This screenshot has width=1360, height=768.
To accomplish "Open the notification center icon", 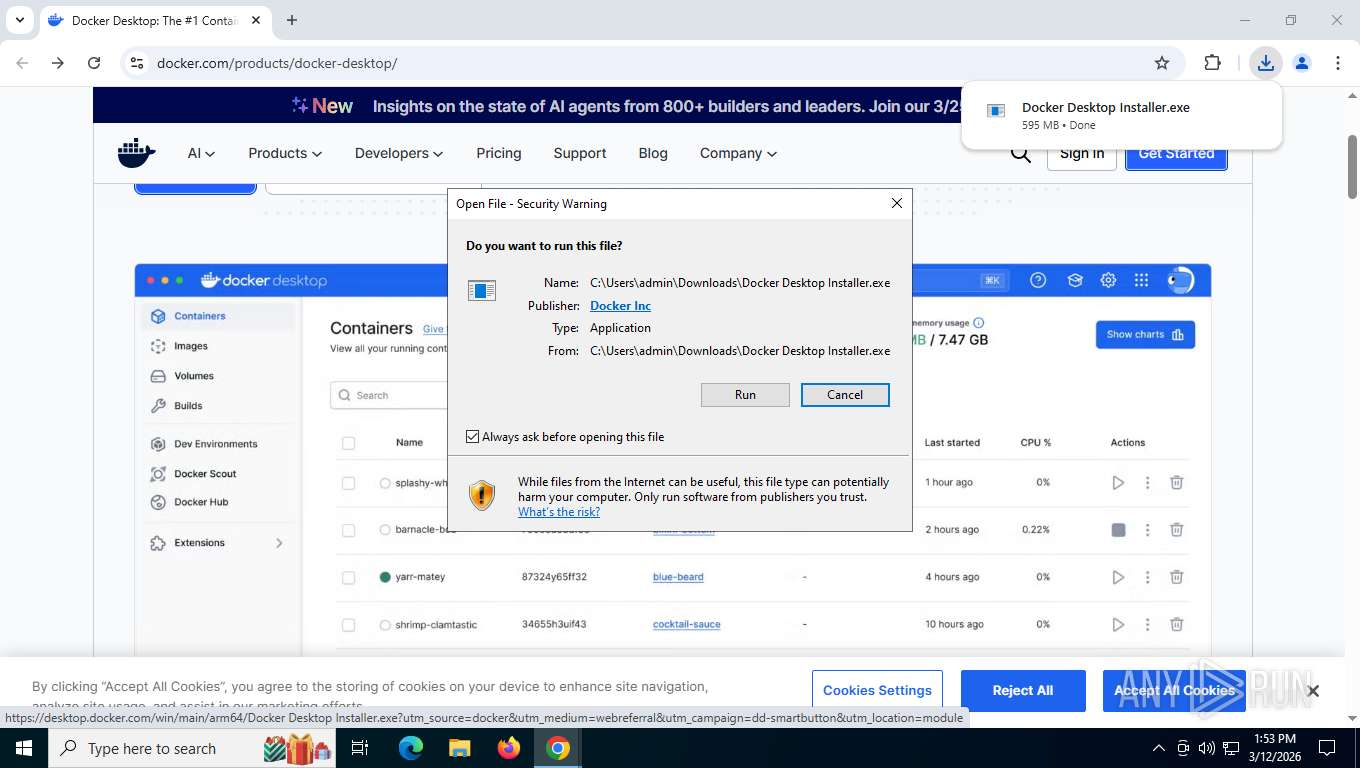I will coord(1327,748).
